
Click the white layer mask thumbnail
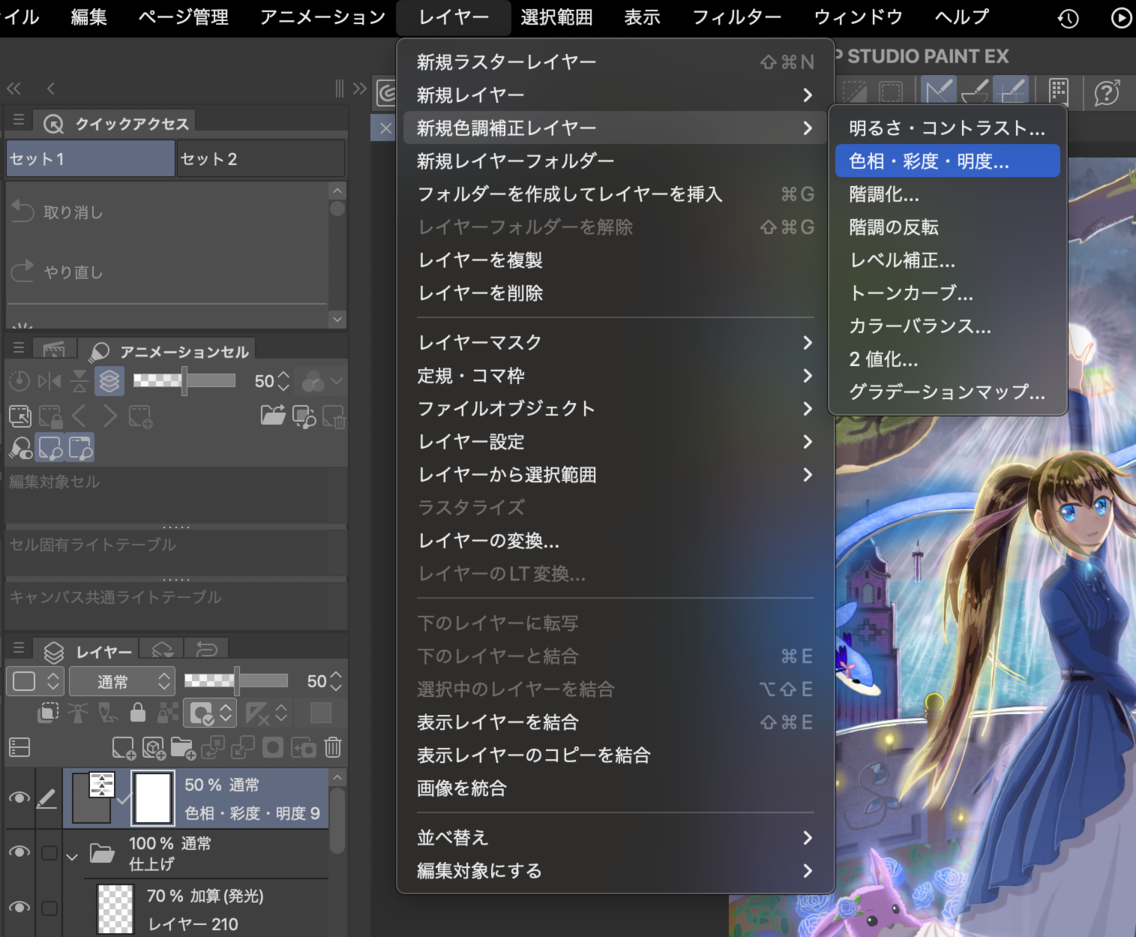pos(153,798)
